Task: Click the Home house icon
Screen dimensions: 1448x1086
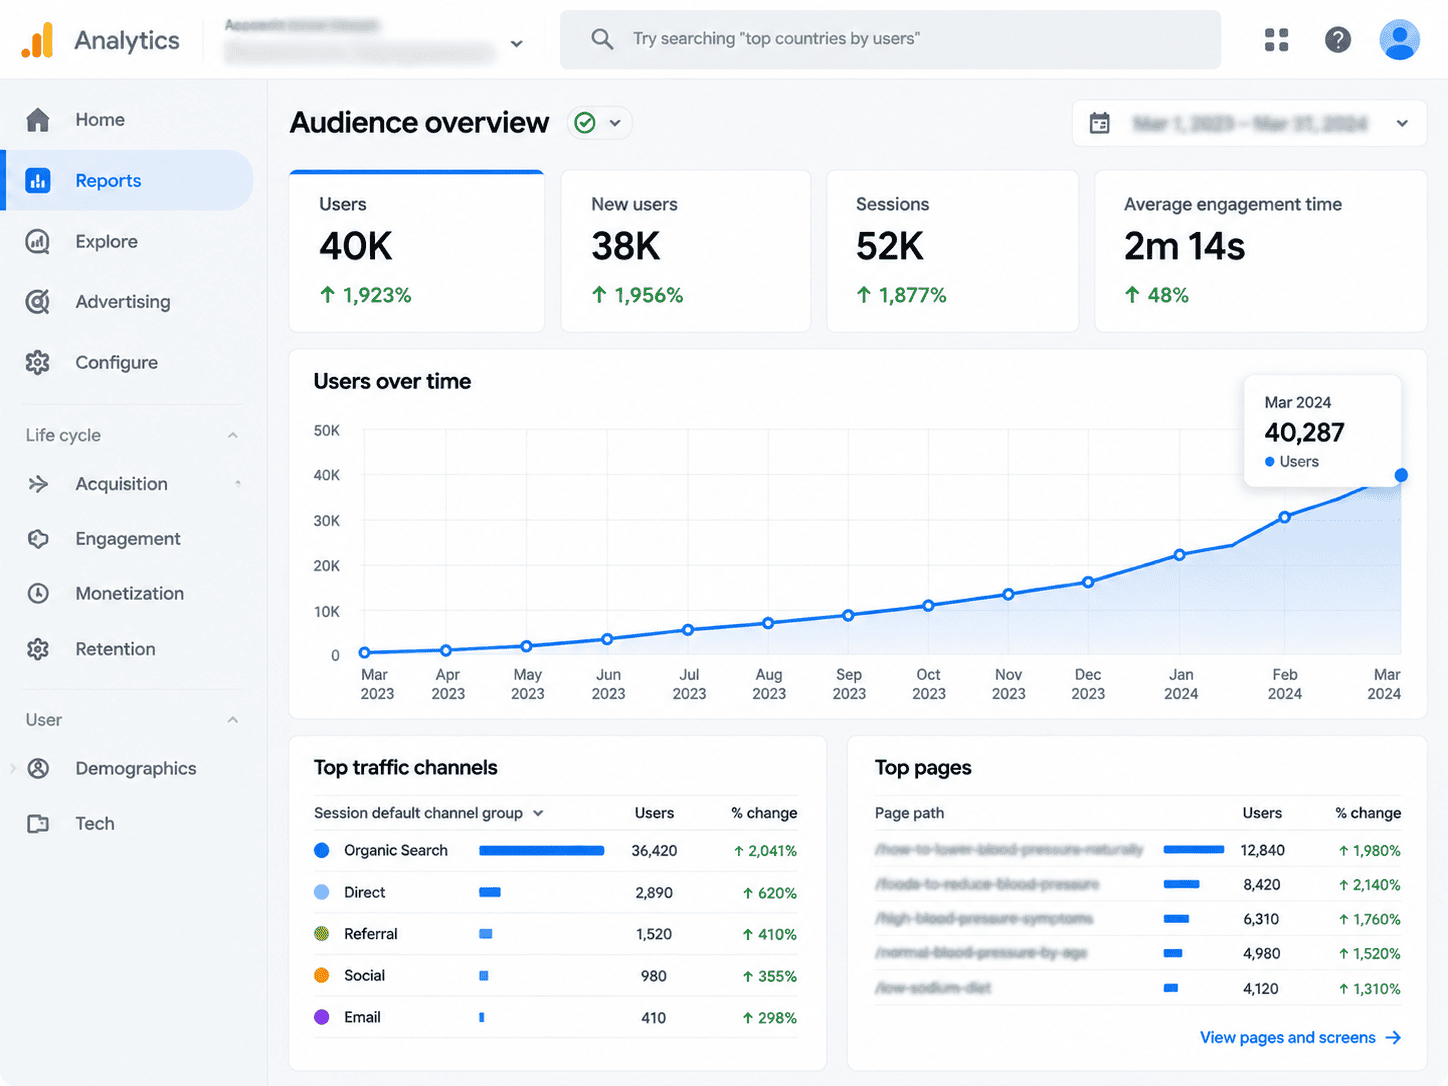Action: pyautogui.click(x=38, y=120)
